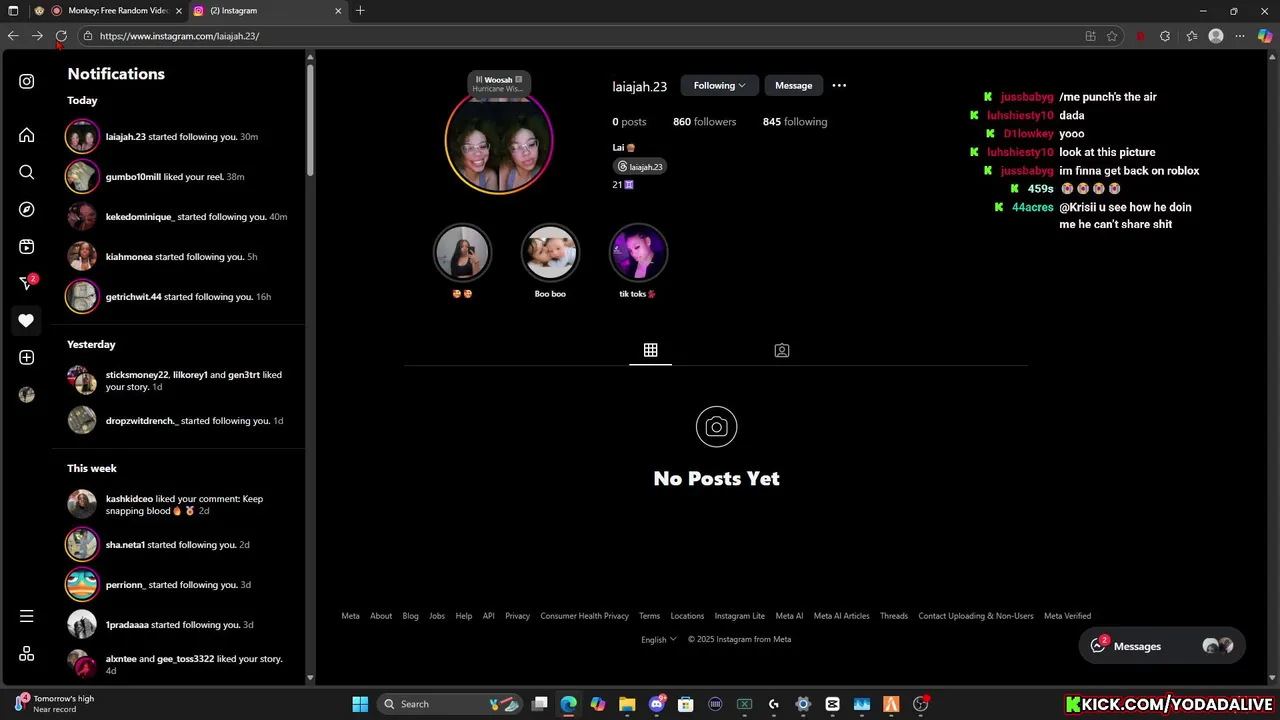The width and height of the screenshot is (1280, 720).
Task: Open File Explorer from the taskbar
Action: pyautogui.click(x=627, y=704)
